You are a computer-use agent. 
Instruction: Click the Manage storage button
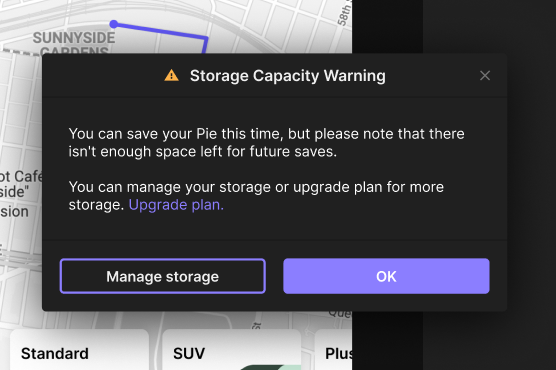click(163, 276)
